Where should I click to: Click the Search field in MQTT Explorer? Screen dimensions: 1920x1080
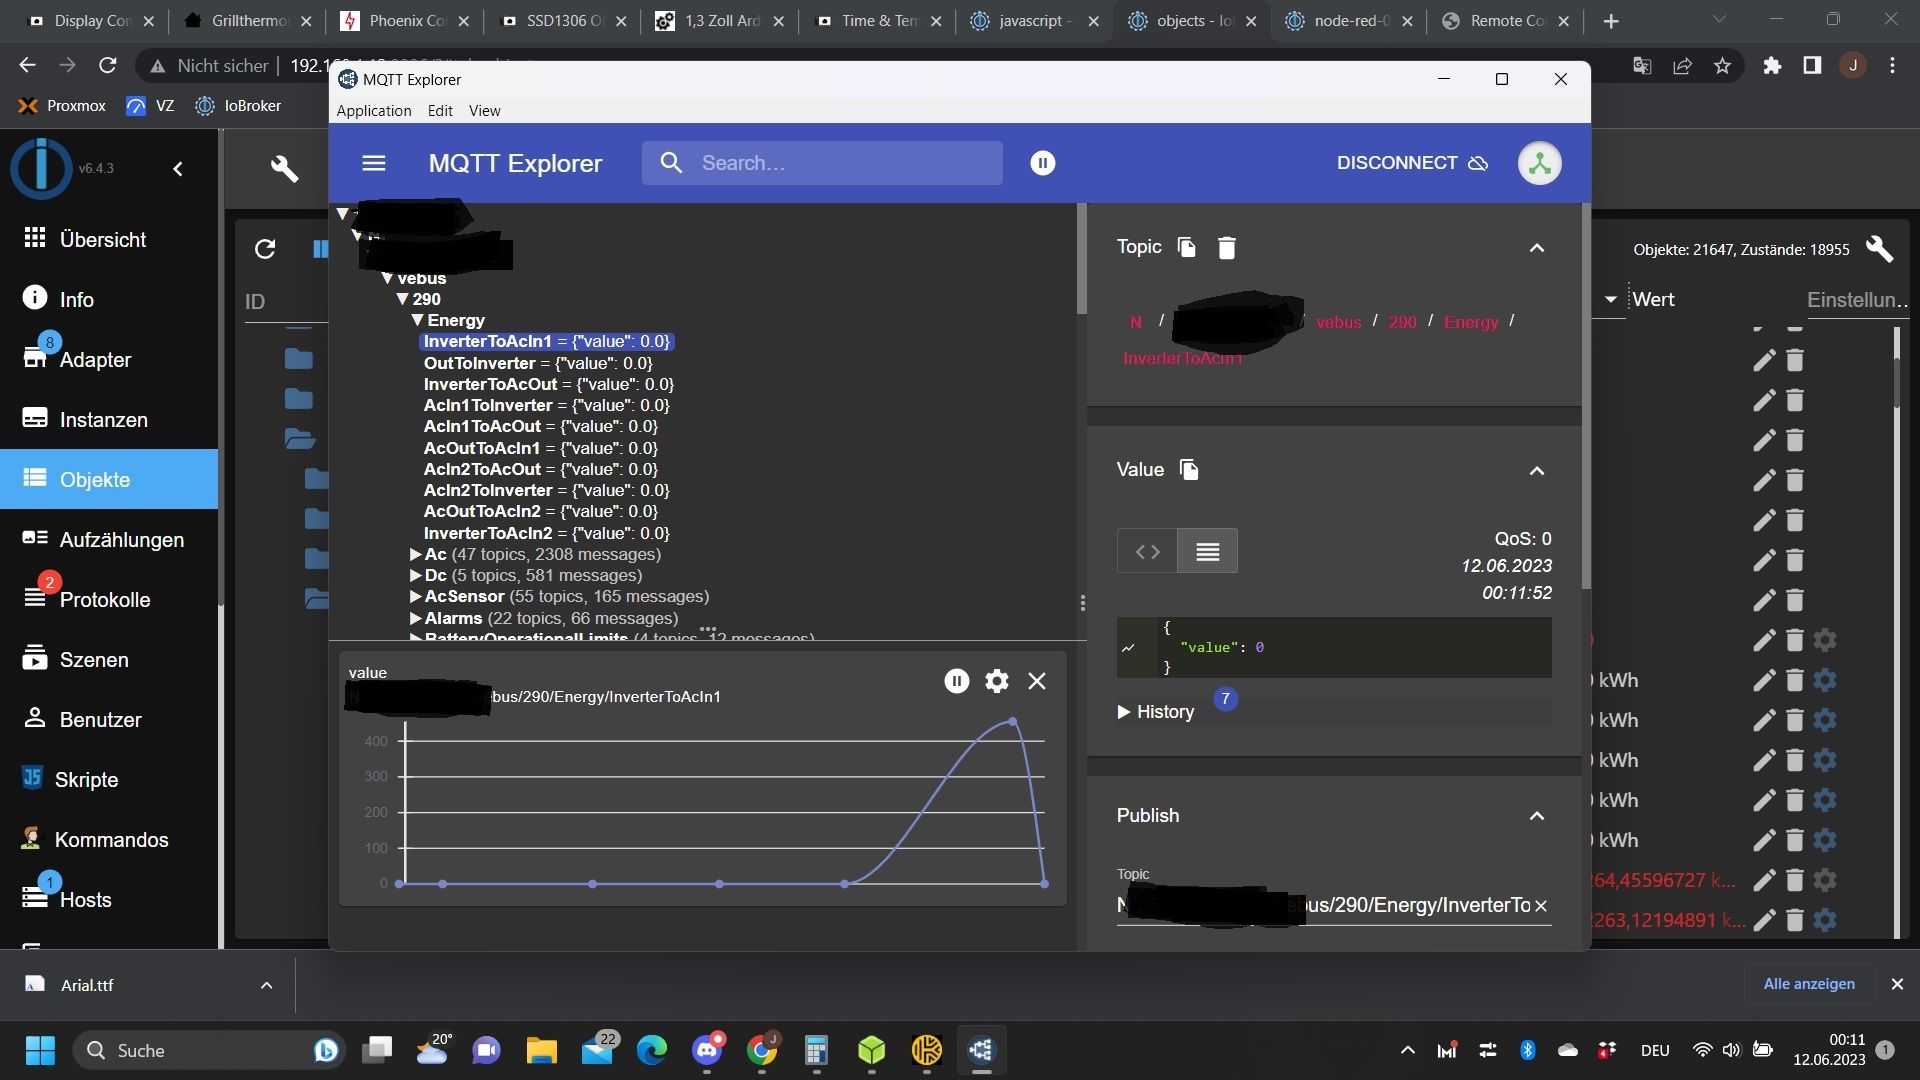822,163
